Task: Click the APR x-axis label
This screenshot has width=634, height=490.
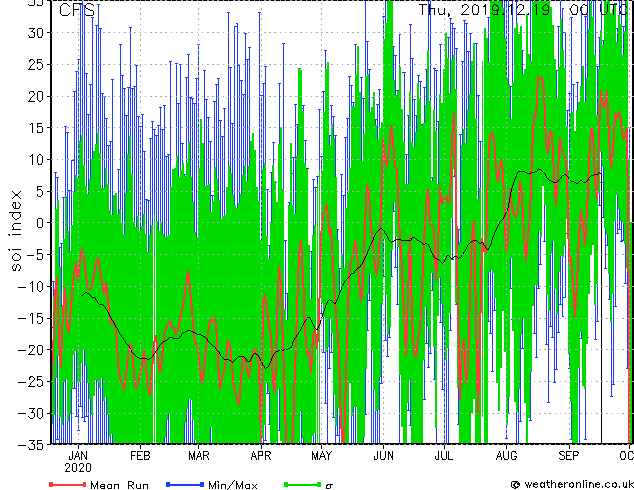Action: coord(261,456)
